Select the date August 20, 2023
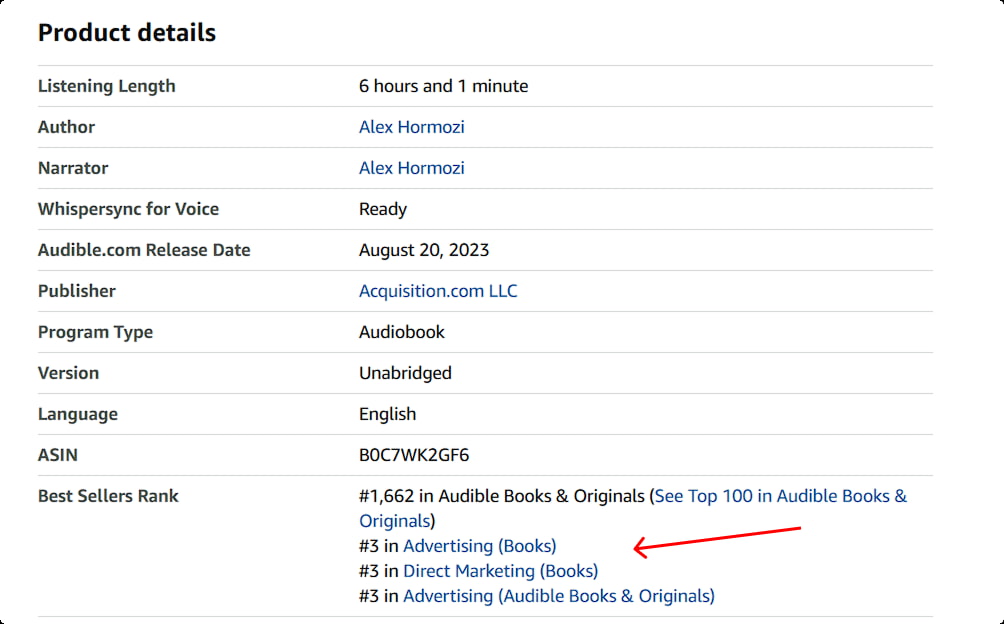 pos(424,250)
